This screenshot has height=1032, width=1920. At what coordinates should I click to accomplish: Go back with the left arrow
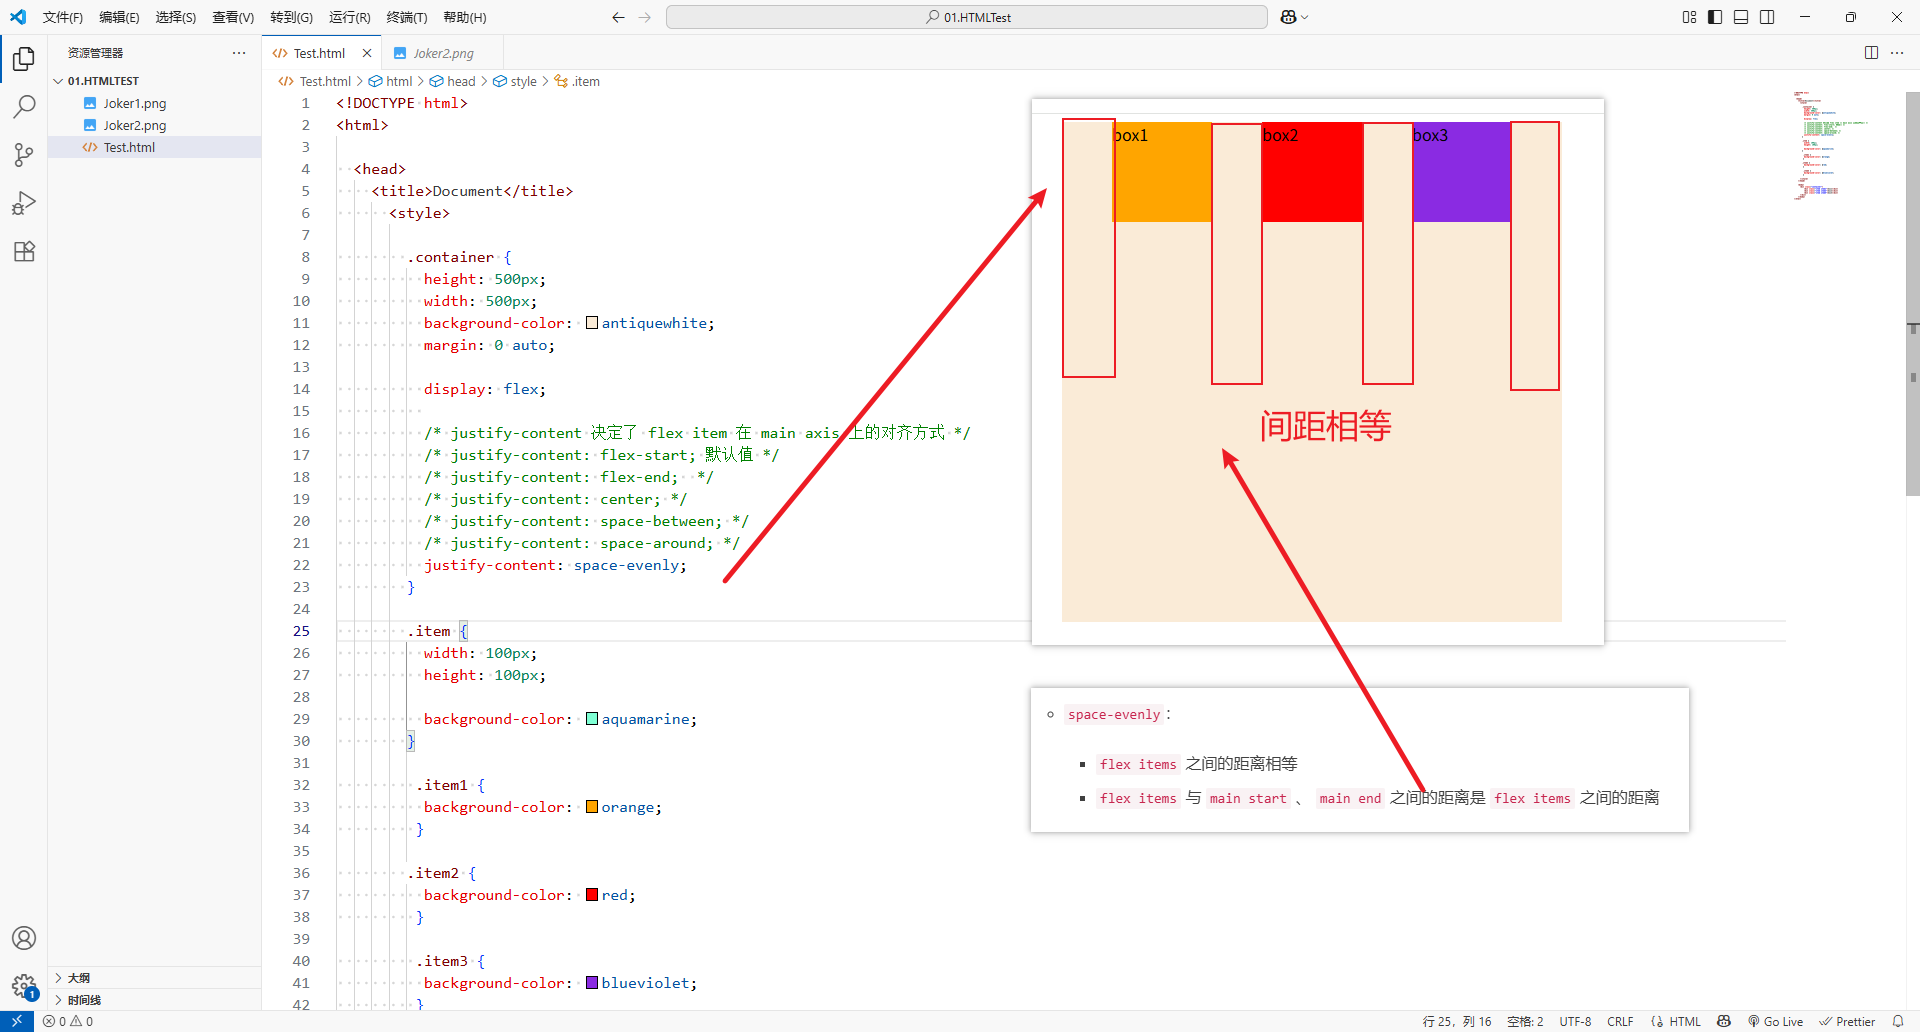(x=618, y=17)
